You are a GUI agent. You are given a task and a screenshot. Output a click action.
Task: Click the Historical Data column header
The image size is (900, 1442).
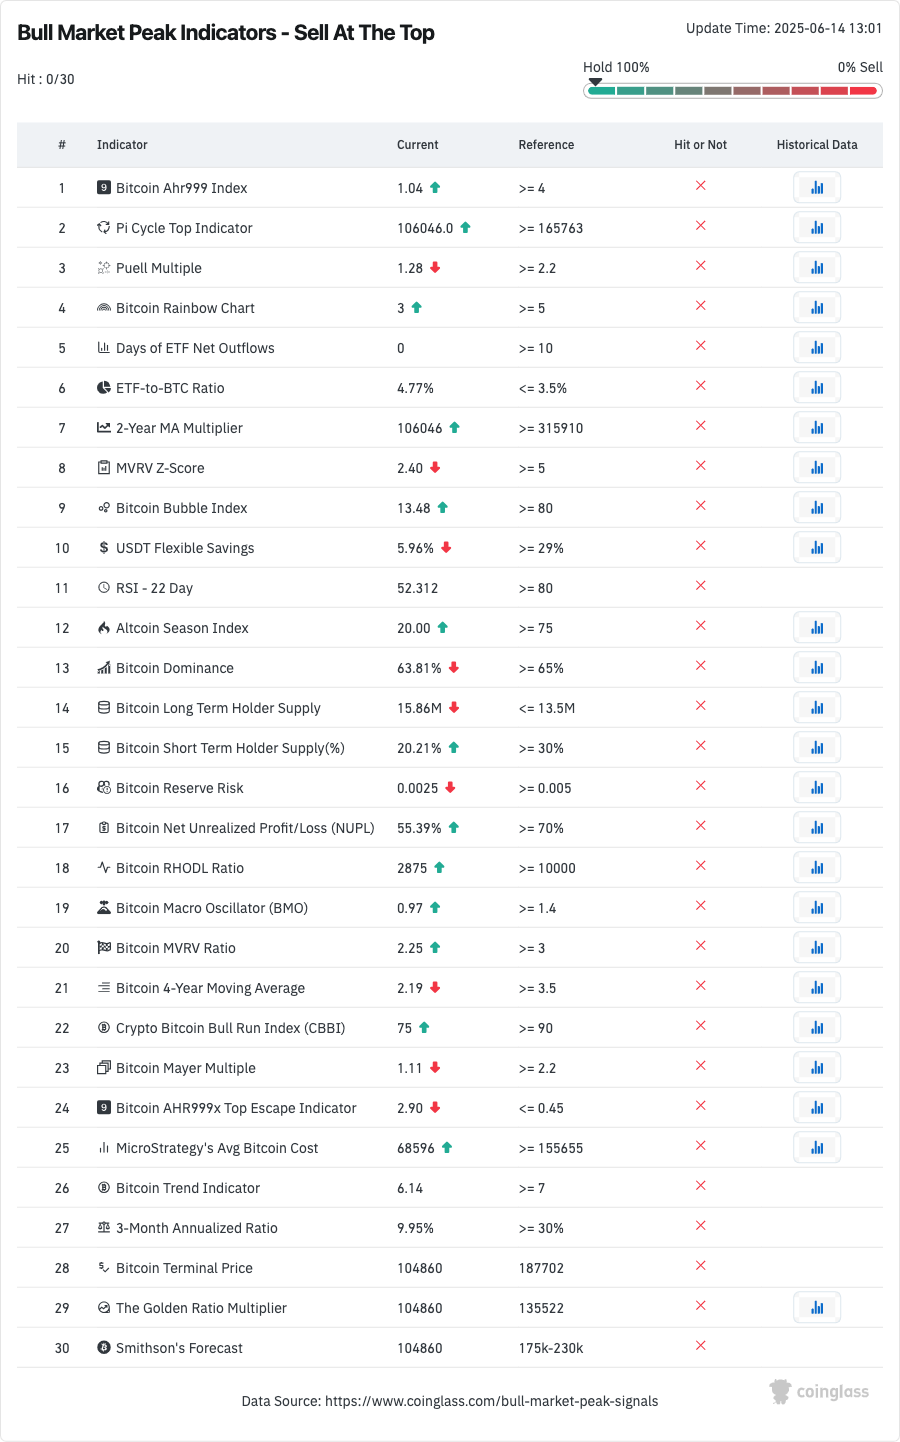[x=817, y=145]
